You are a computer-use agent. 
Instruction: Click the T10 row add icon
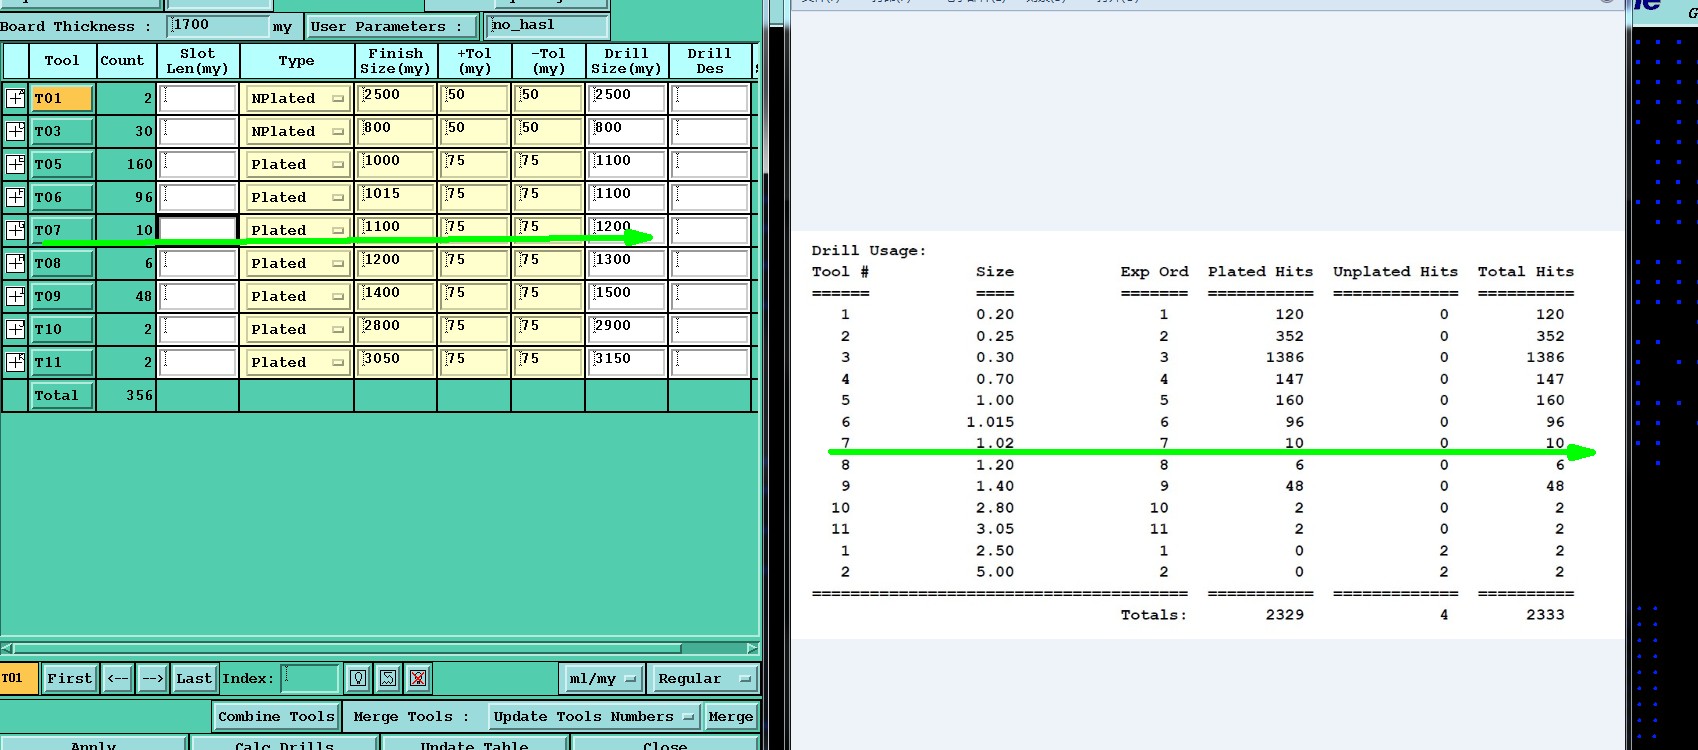[x=15, y=329]
